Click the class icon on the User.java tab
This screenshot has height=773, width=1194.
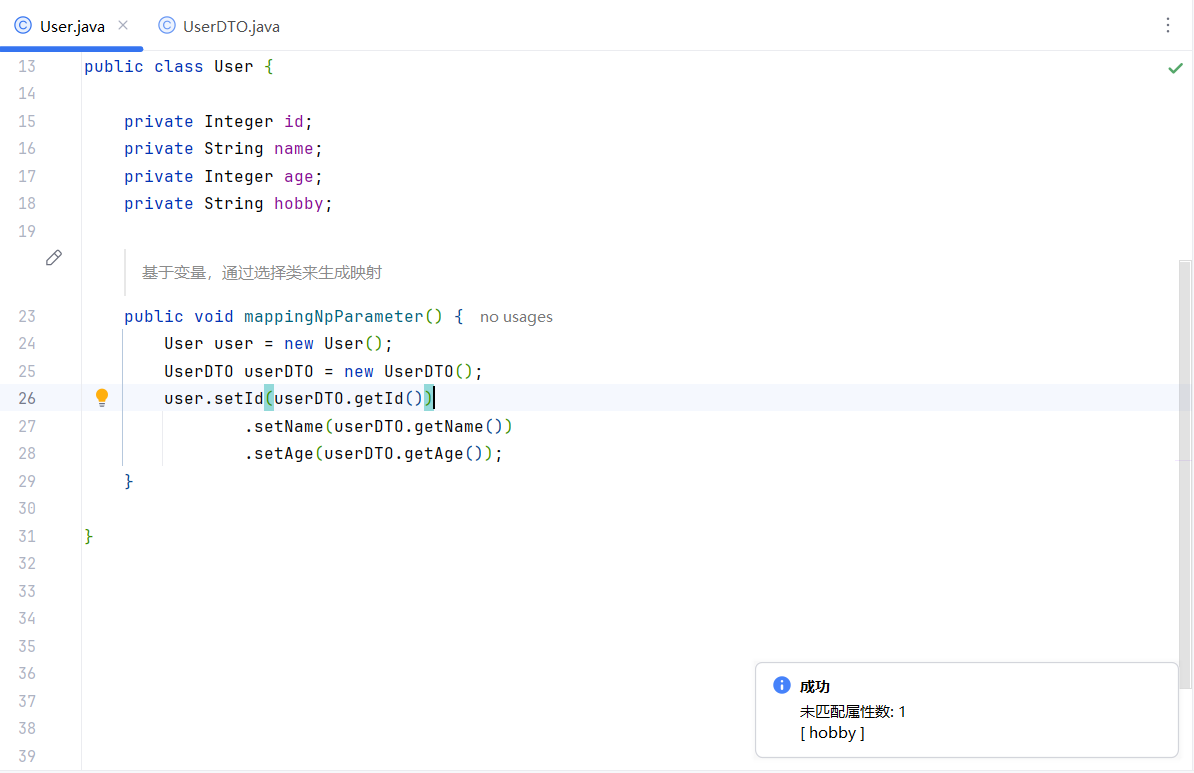tap(22, 27)
